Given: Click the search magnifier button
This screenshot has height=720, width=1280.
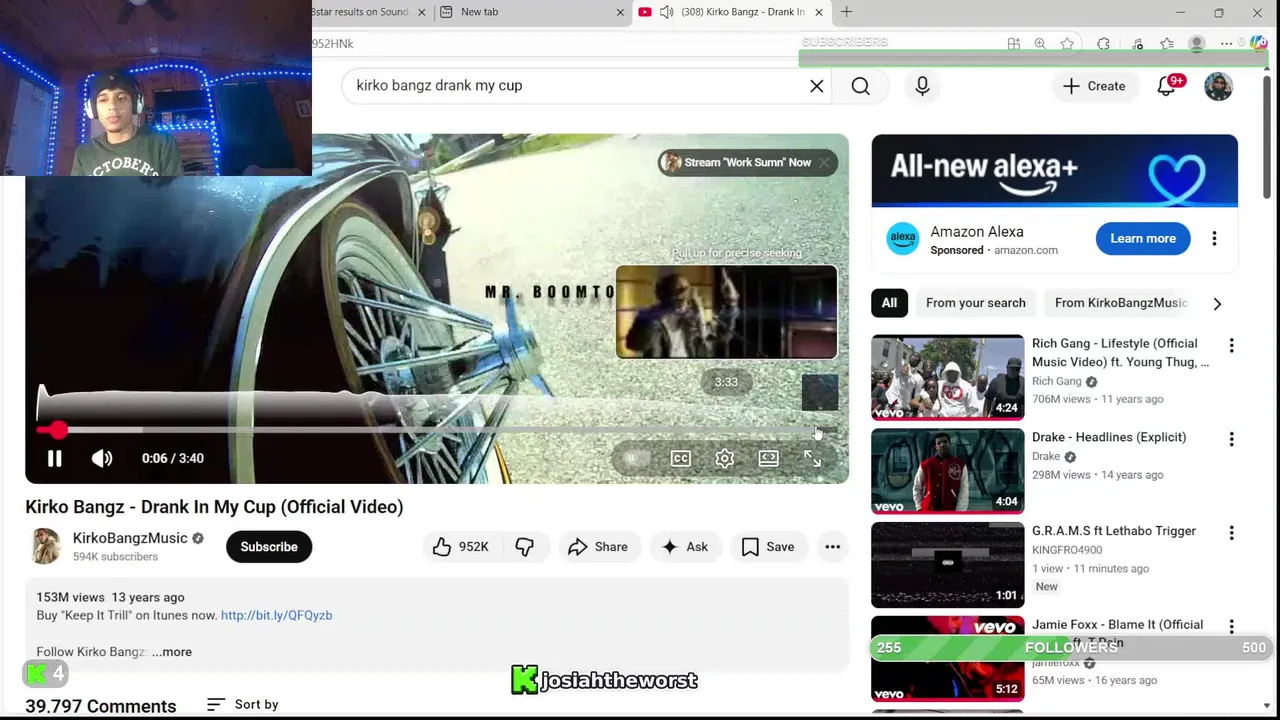Looking at the screenshot, I should pos(860,86).
